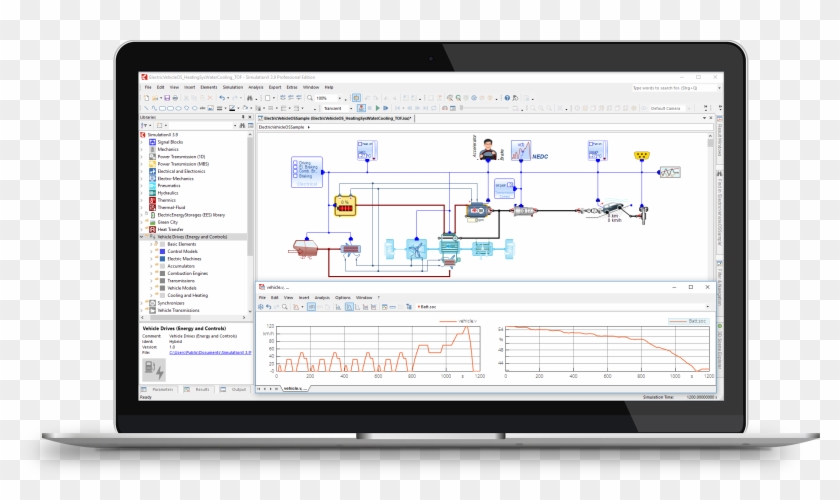Switch to the Results tab at bottom
This screenshot has height=500, width=840.
click(x=197, y=390)
